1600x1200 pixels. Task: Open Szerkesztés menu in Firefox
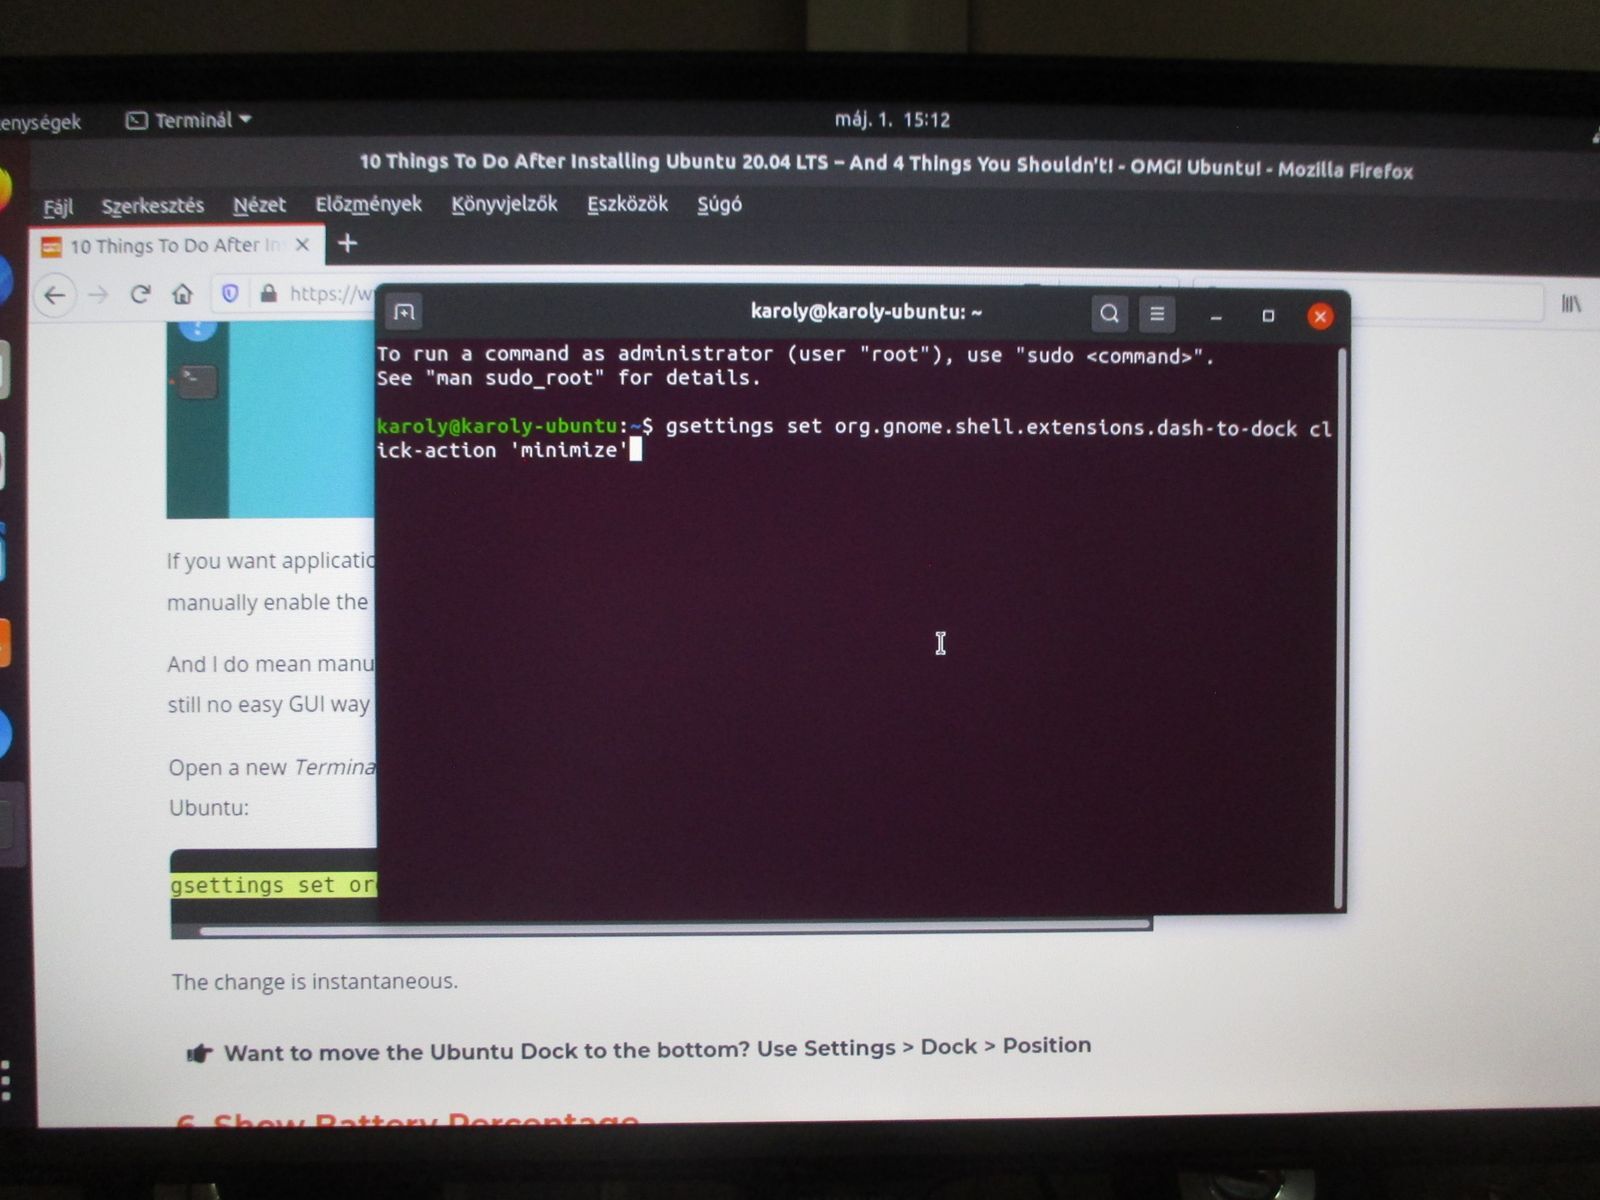(x=153, y=206)
